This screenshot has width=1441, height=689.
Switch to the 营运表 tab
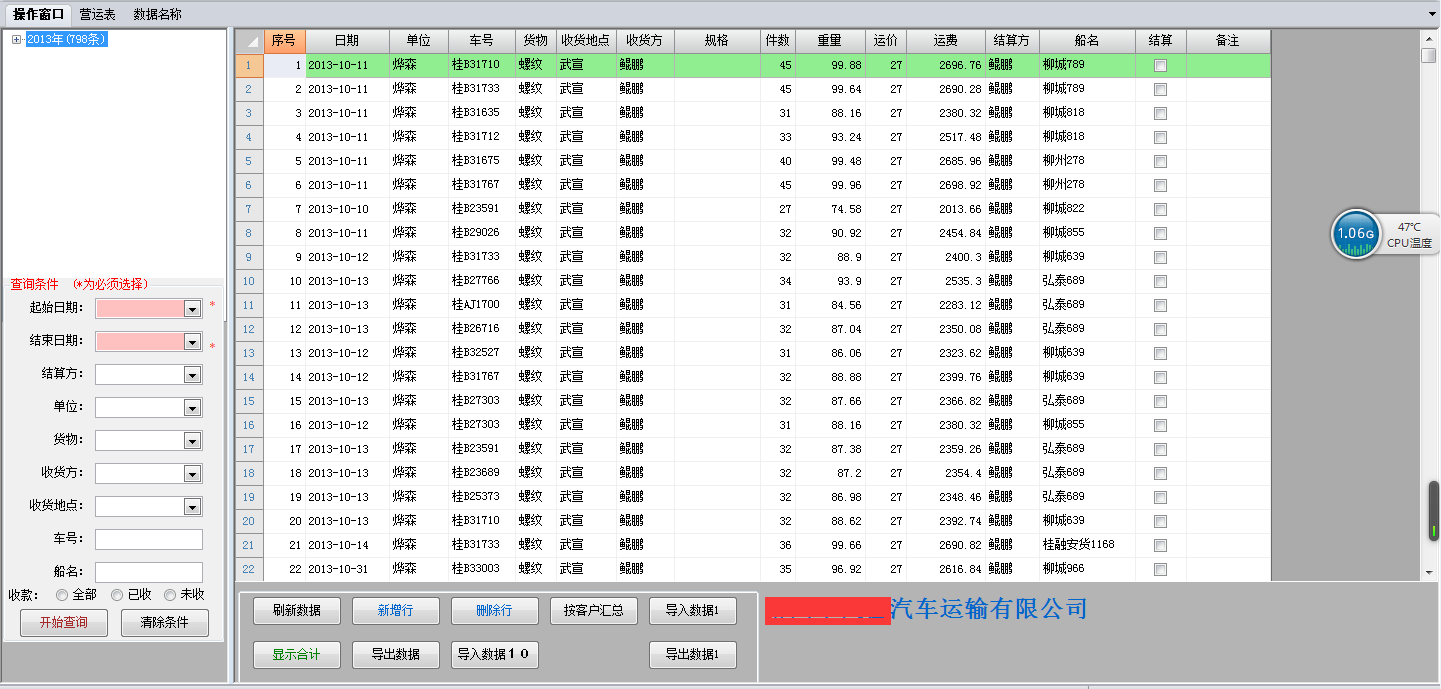click(x=96, y=14)
